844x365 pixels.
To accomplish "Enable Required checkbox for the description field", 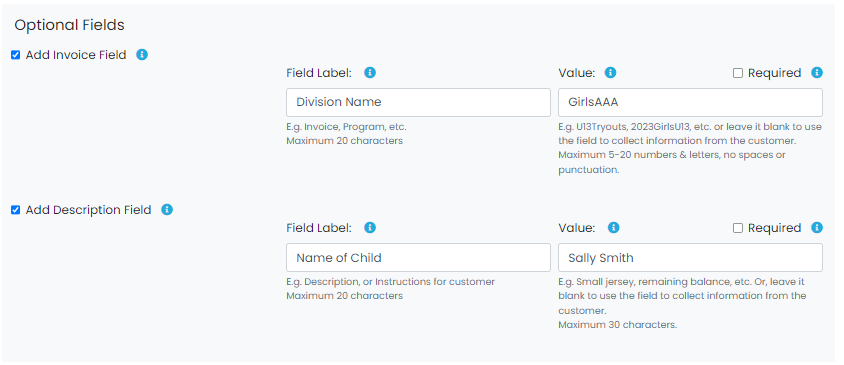I will 738,228.
